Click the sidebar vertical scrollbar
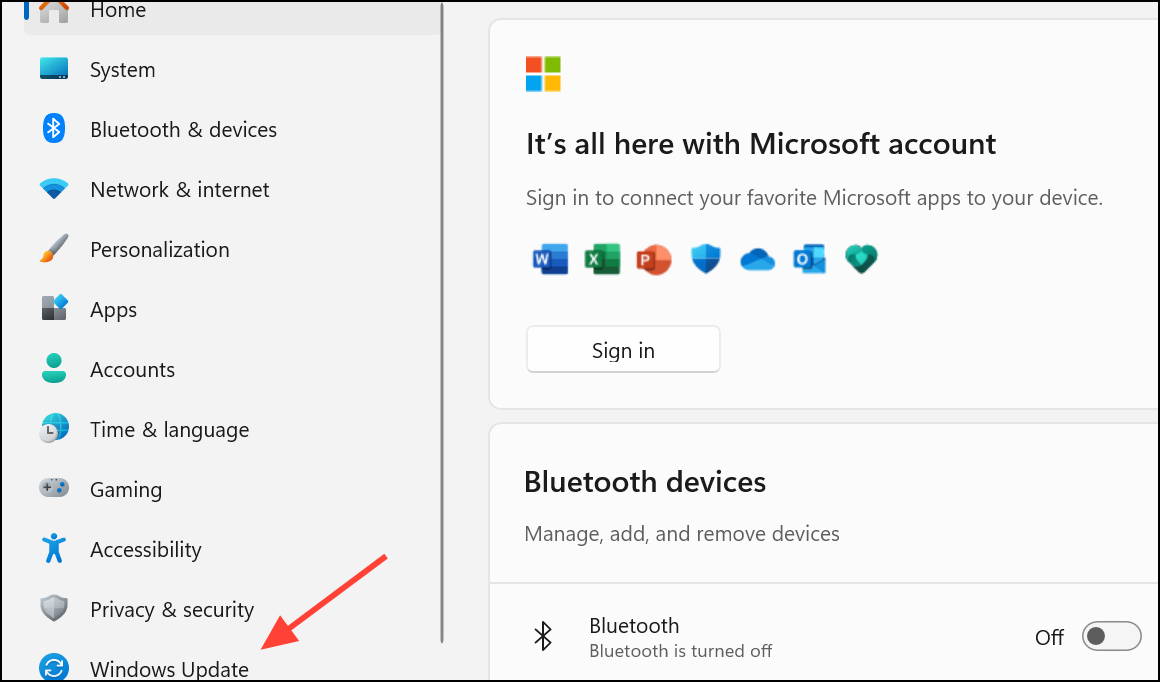This screenshot has width=1160, height=682. tap(442, 323)
